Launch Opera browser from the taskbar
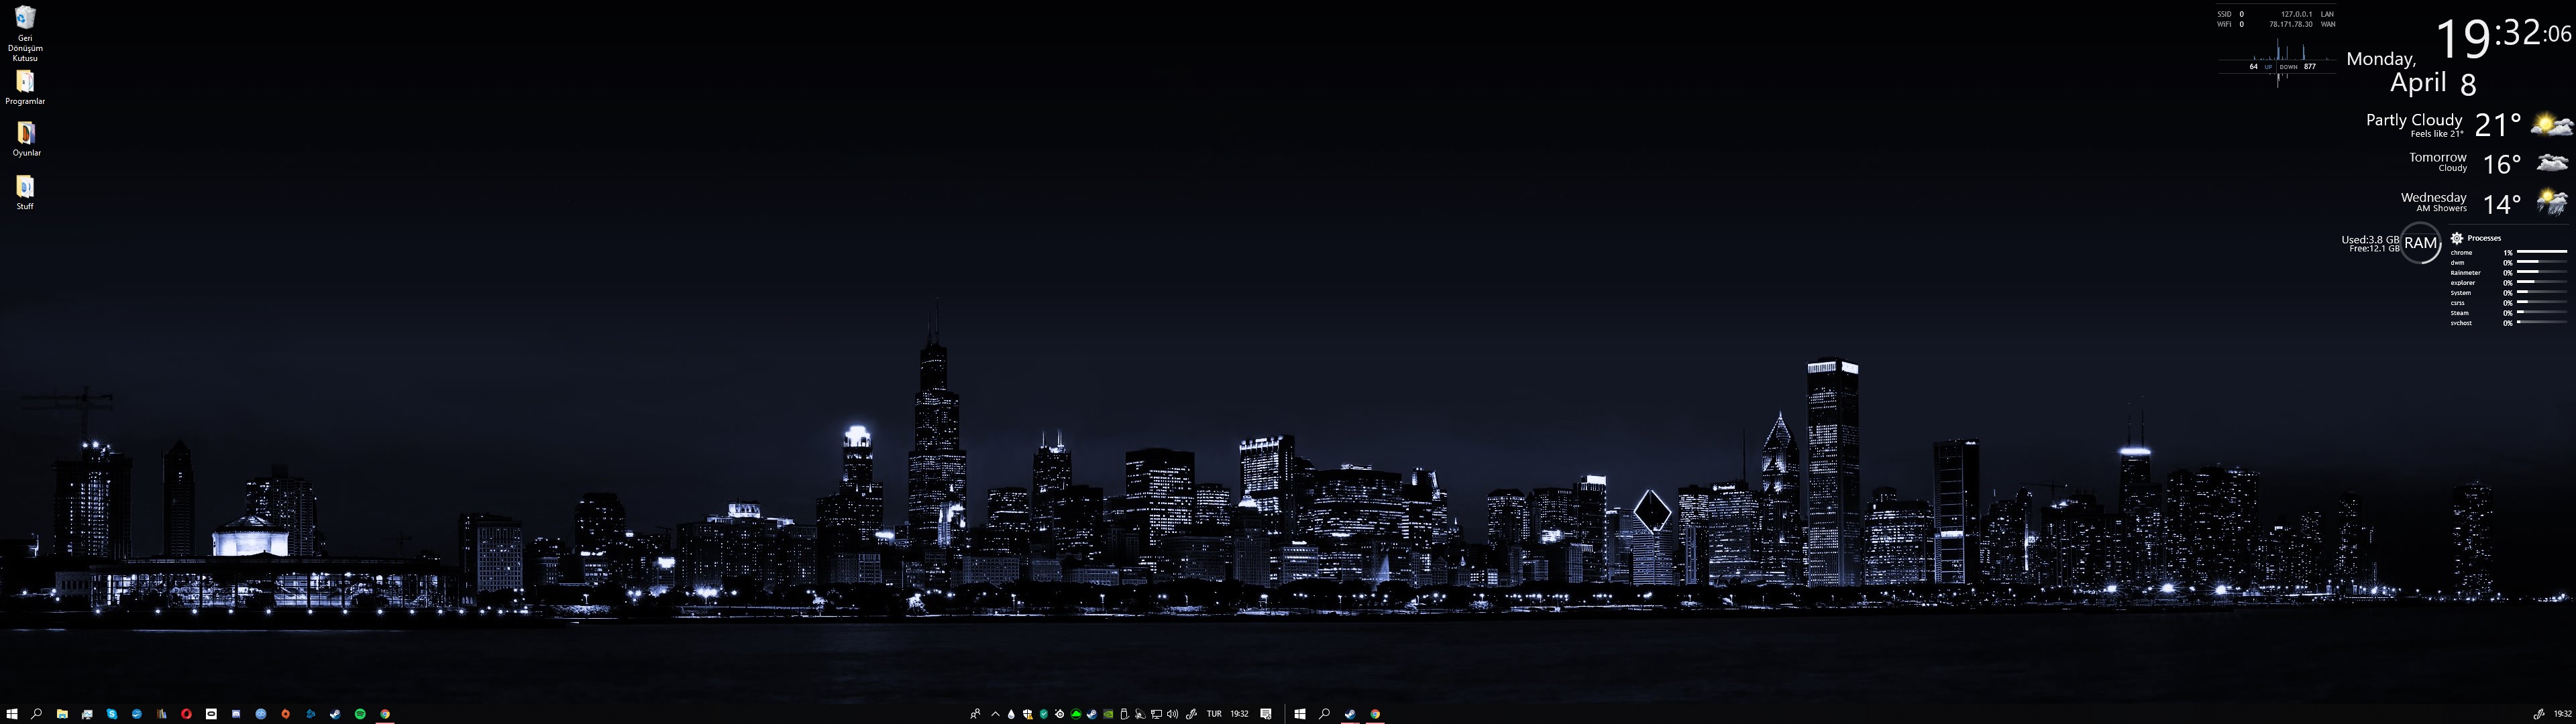 tap(186, 714)
